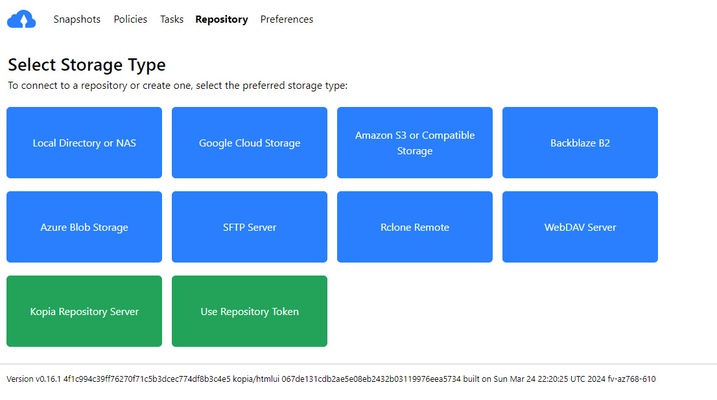The width and height of the screenshot is (717, 400).
Task: Choose Local Directory or NAS storage
Action: [84, 143]
